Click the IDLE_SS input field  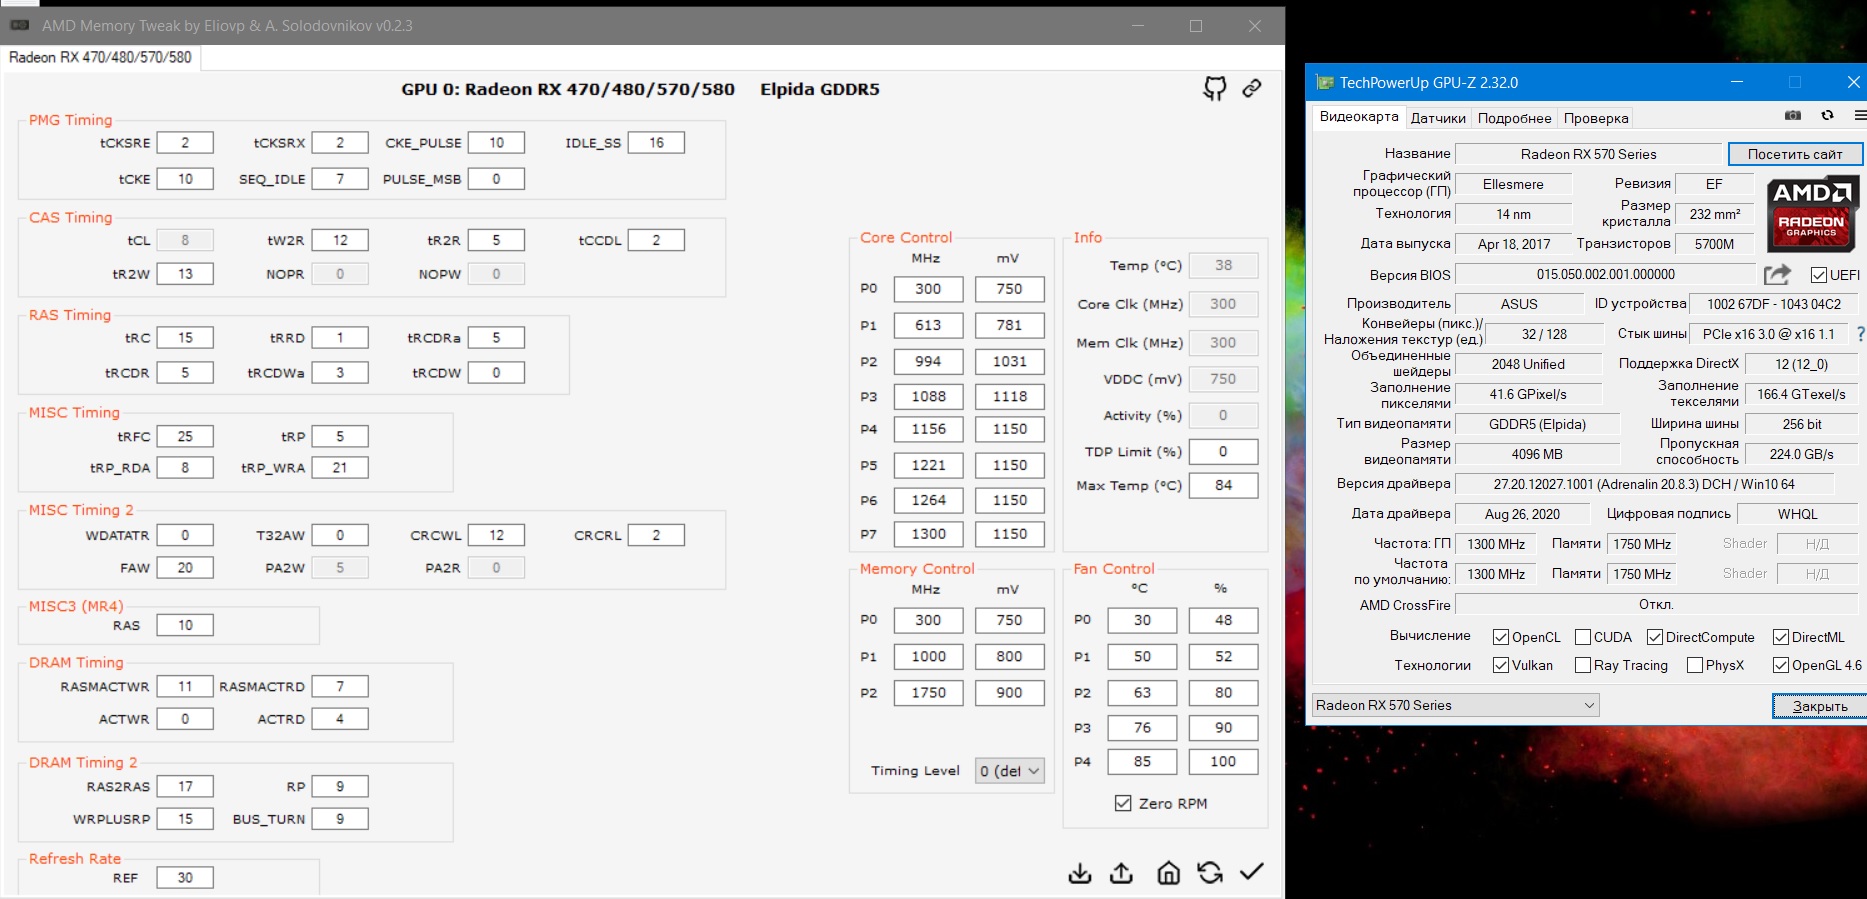click(x=656, y=143)
